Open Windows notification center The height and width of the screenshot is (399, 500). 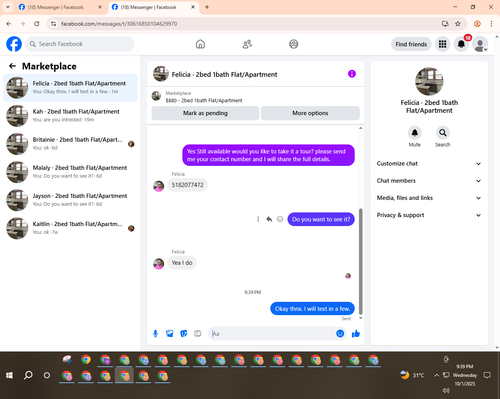coord(487,375)
